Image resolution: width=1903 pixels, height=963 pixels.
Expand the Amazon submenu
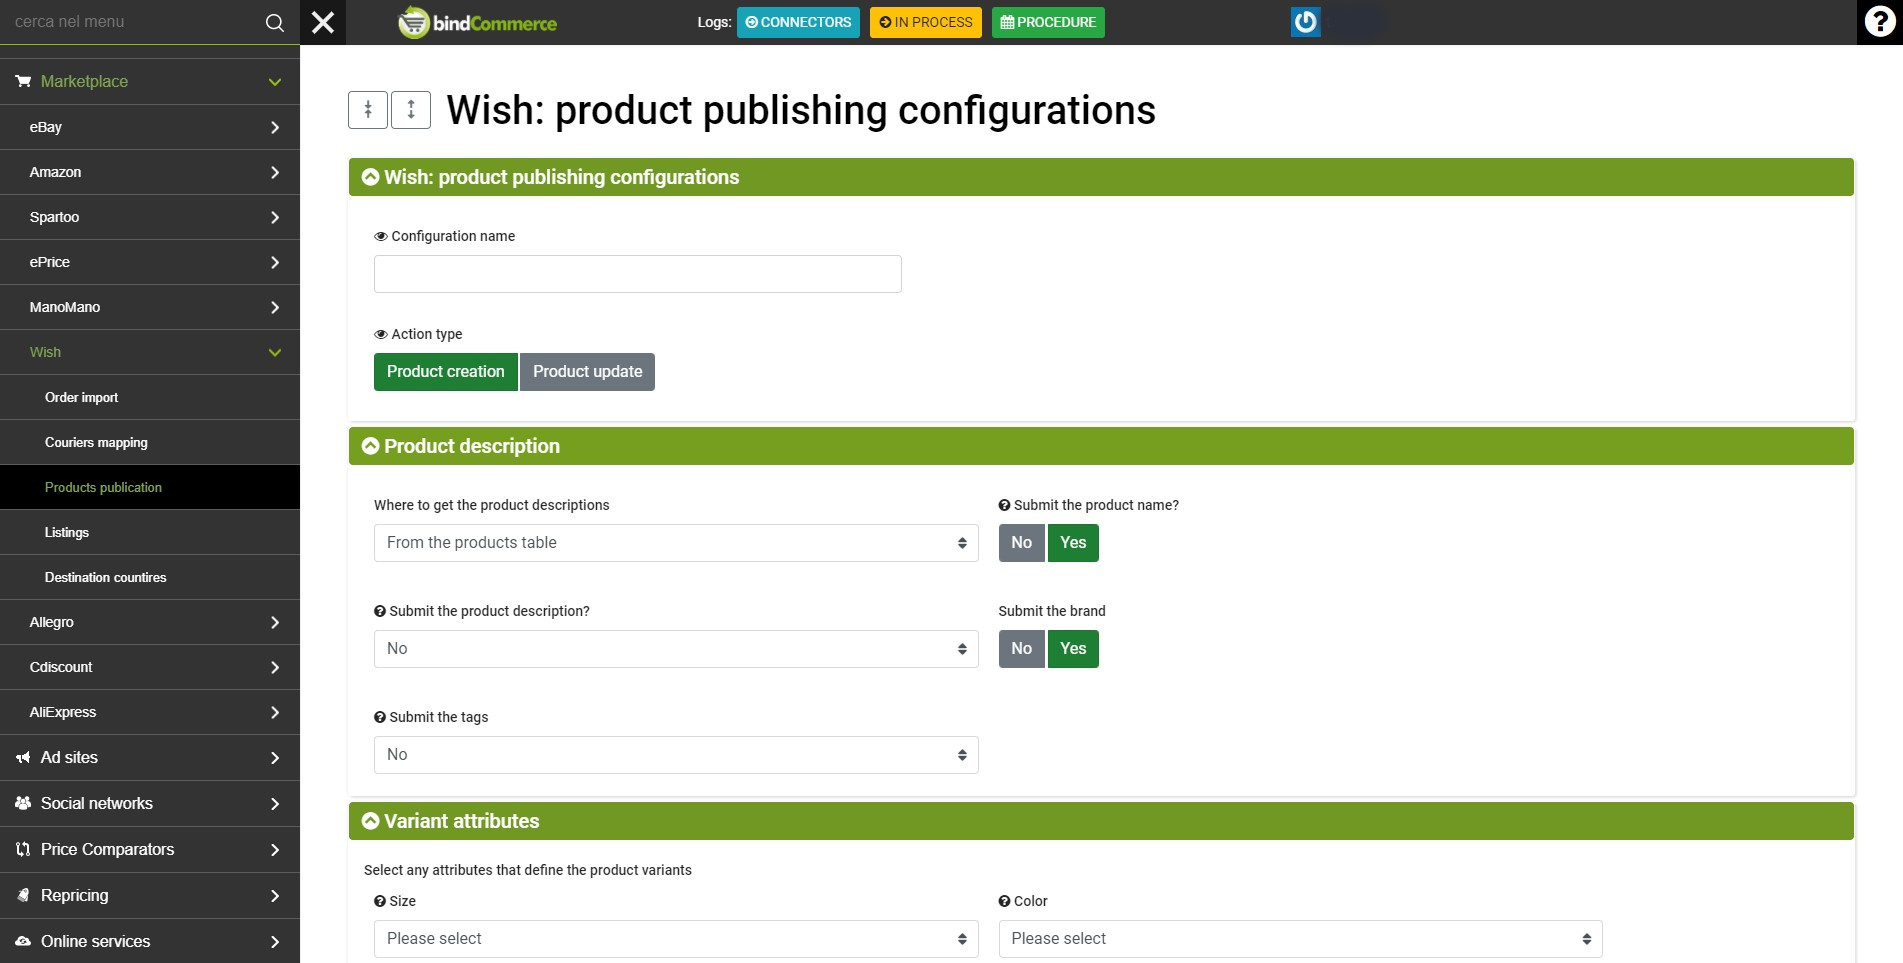(x=150, y=172)
